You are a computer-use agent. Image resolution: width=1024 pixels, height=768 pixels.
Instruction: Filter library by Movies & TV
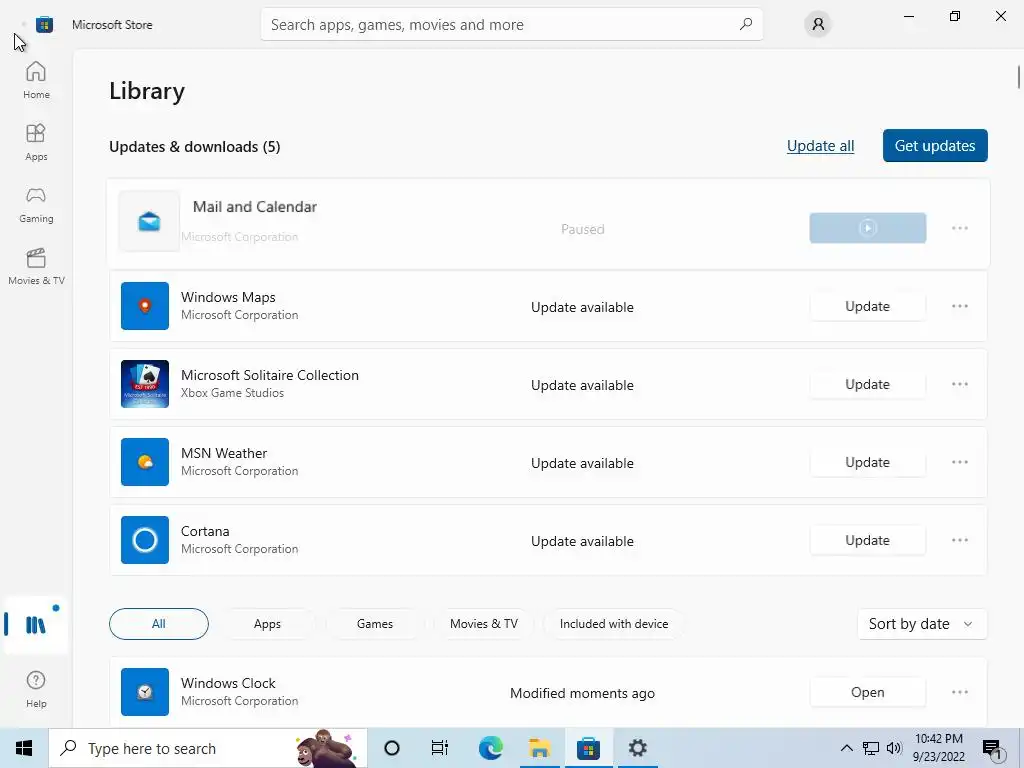[484, 624]
